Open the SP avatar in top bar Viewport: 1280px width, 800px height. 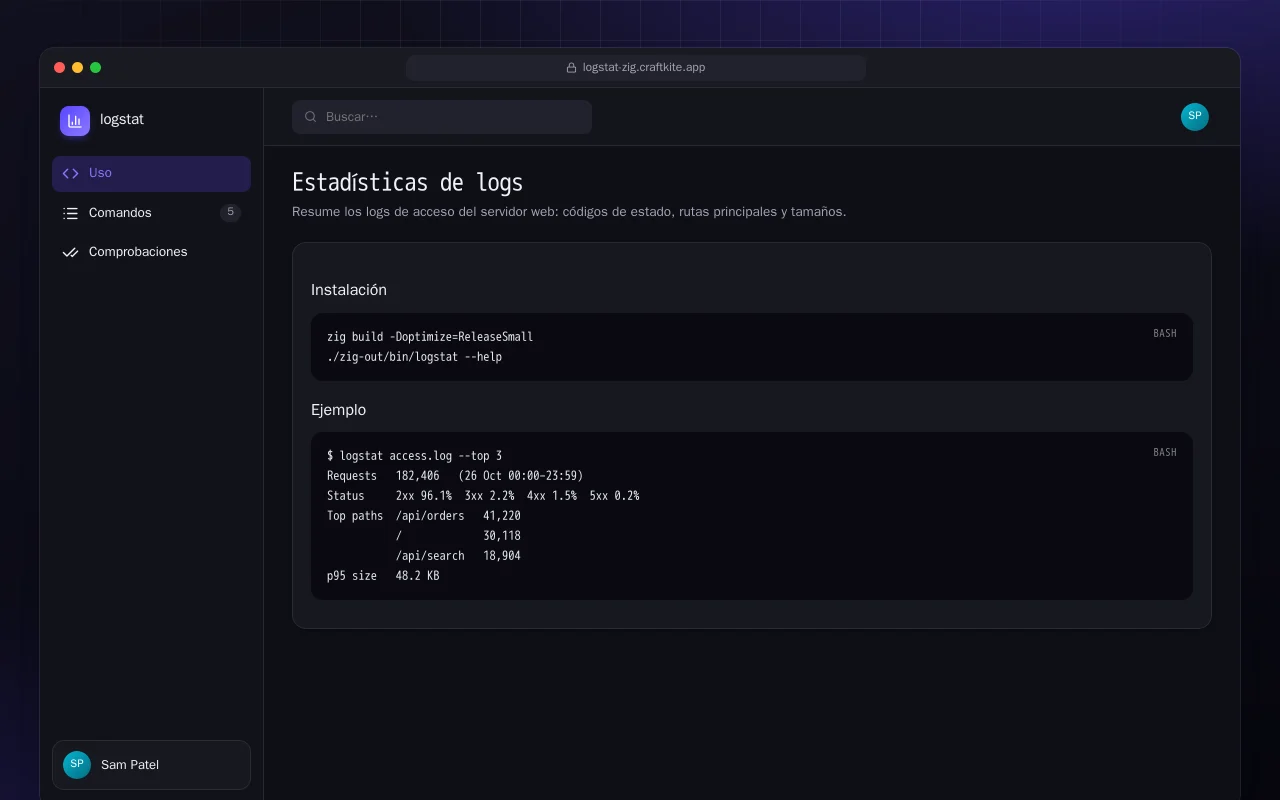pos(1195,117)
